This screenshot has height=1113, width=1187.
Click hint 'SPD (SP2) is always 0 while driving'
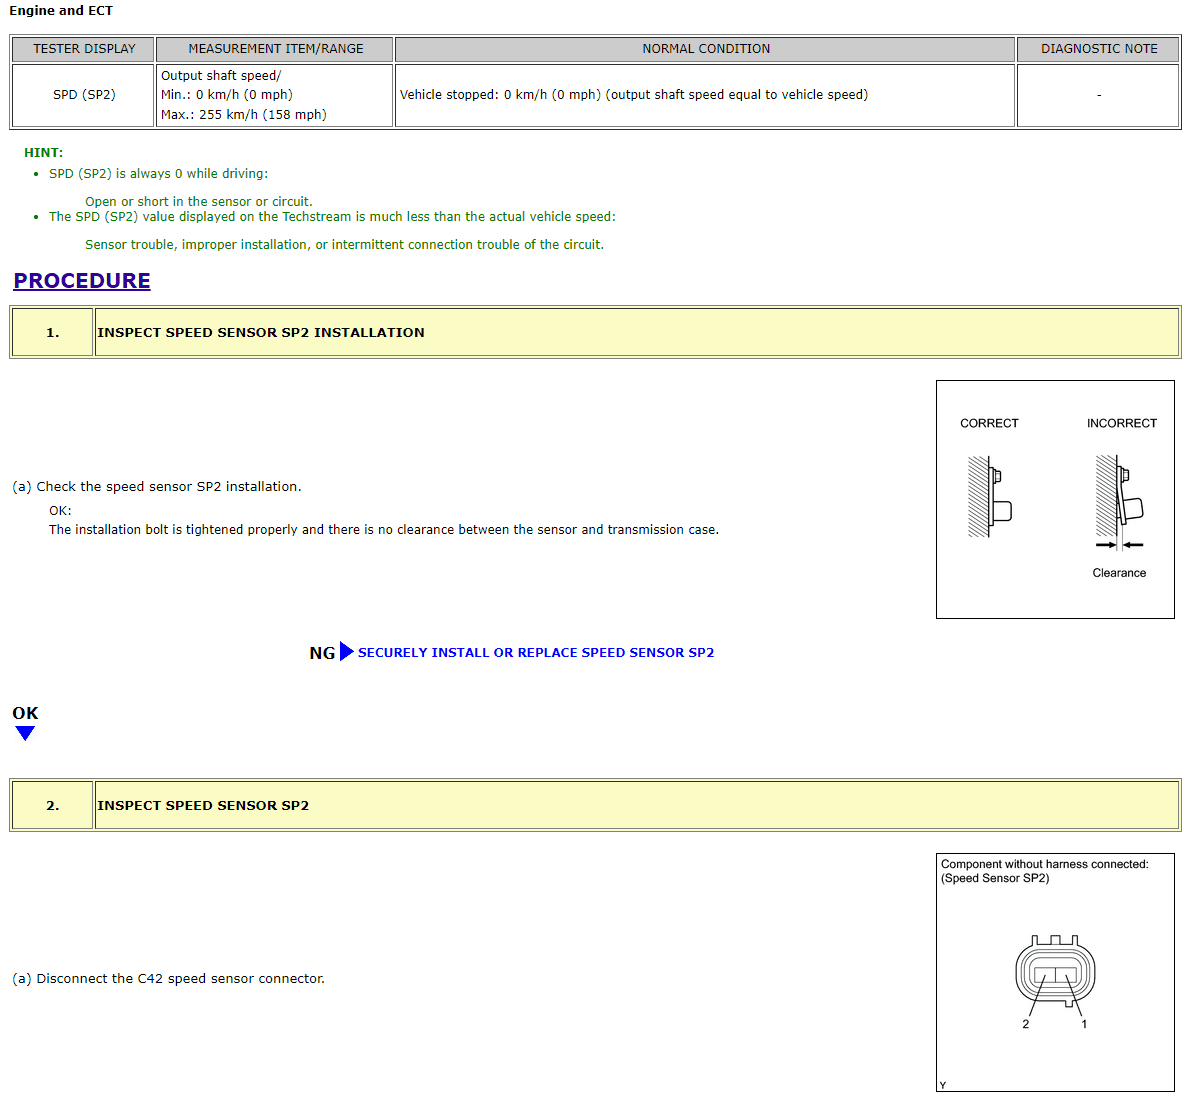click(158, 173)
